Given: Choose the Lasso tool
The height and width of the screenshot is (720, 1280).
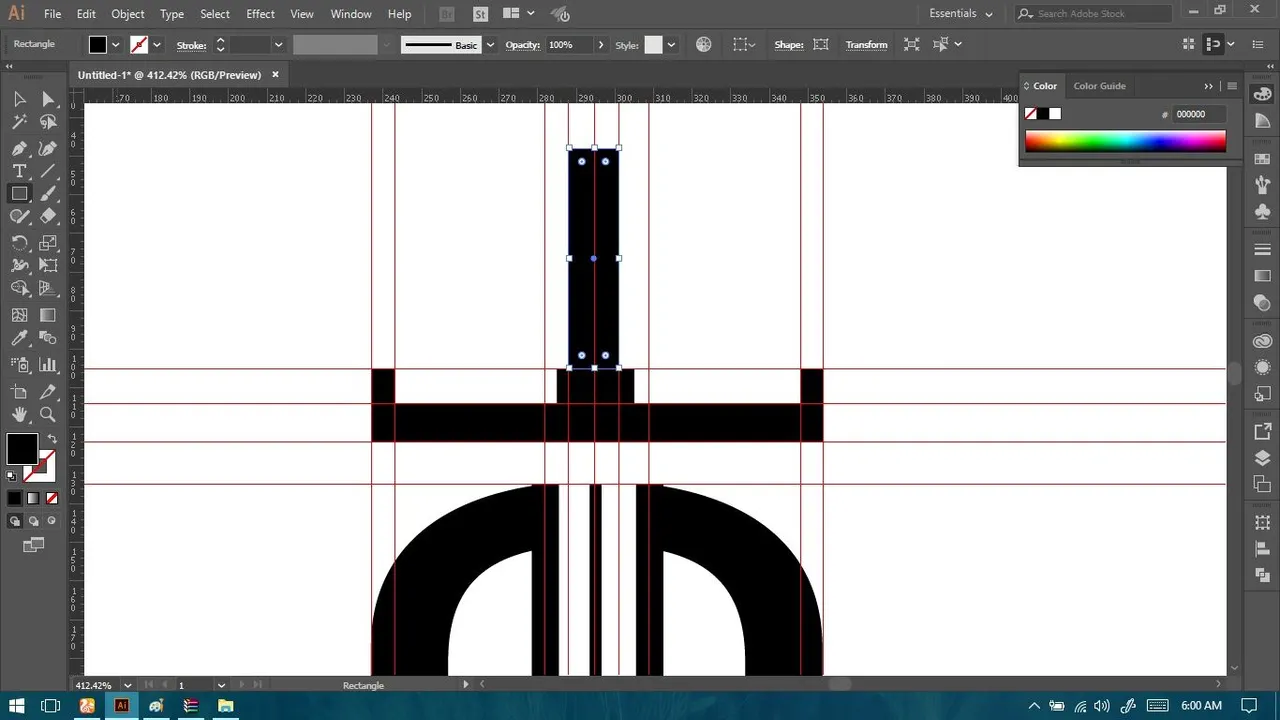Looking at the screenshot, I should point(48,122).
